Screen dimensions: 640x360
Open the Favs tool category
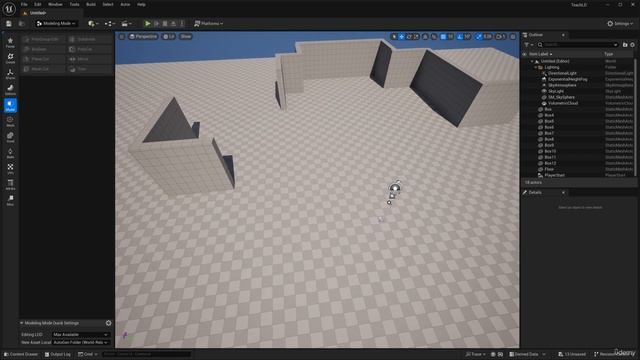click(10, 42)
